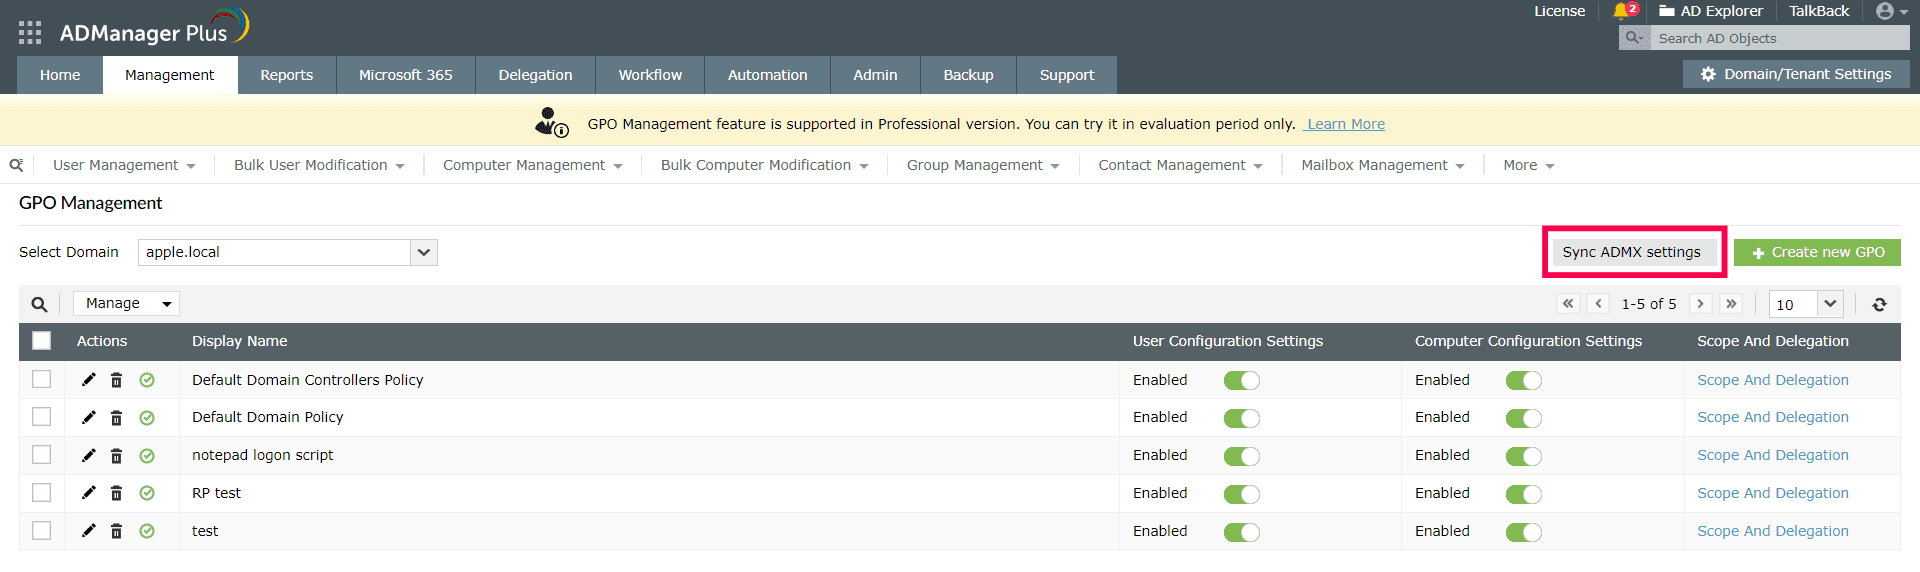Viewport: 1920px width, 572px height.
Task: Click the notification bell icon
Action: pos(1621,11)
